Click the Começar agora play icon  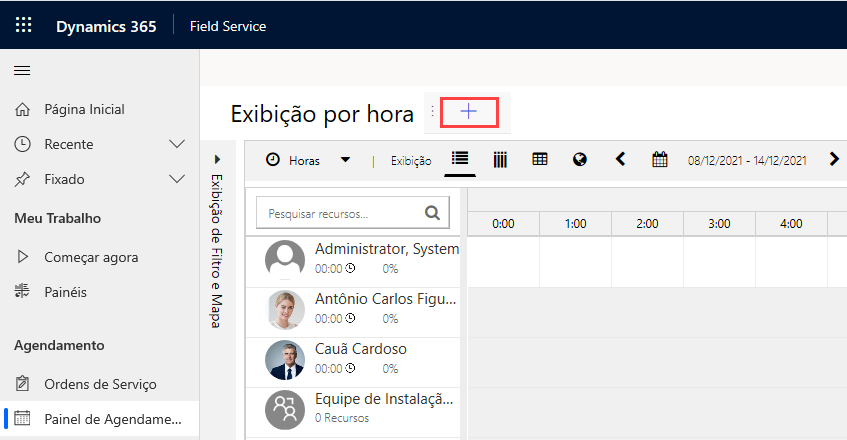tap(22, 256)
